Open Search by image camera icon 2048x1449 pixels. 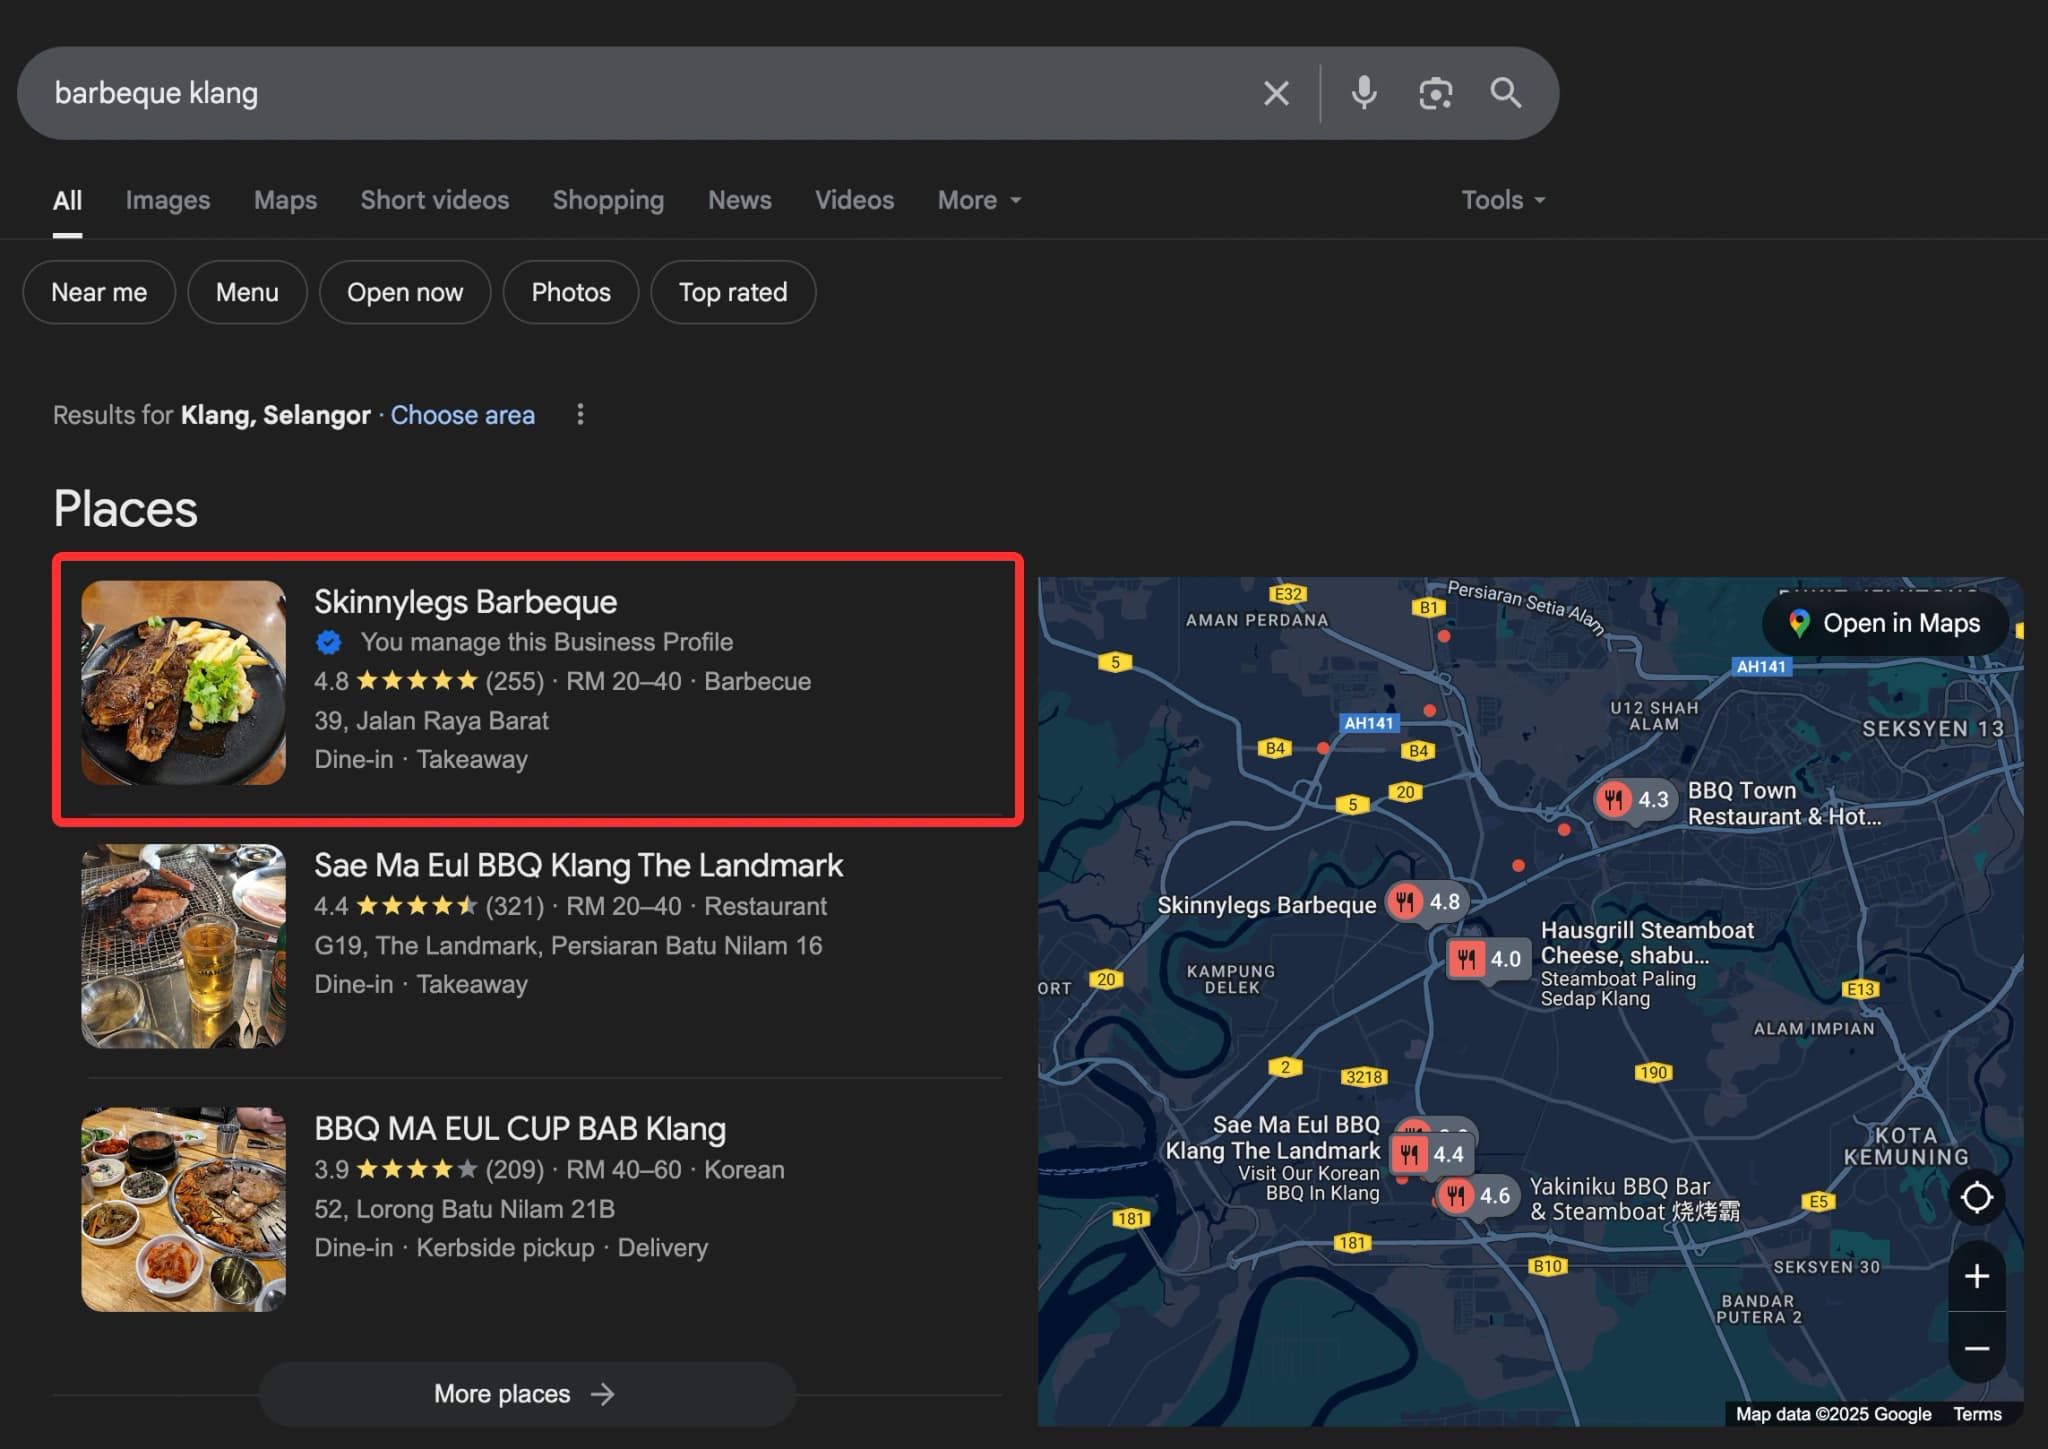tap(1435, 93)
